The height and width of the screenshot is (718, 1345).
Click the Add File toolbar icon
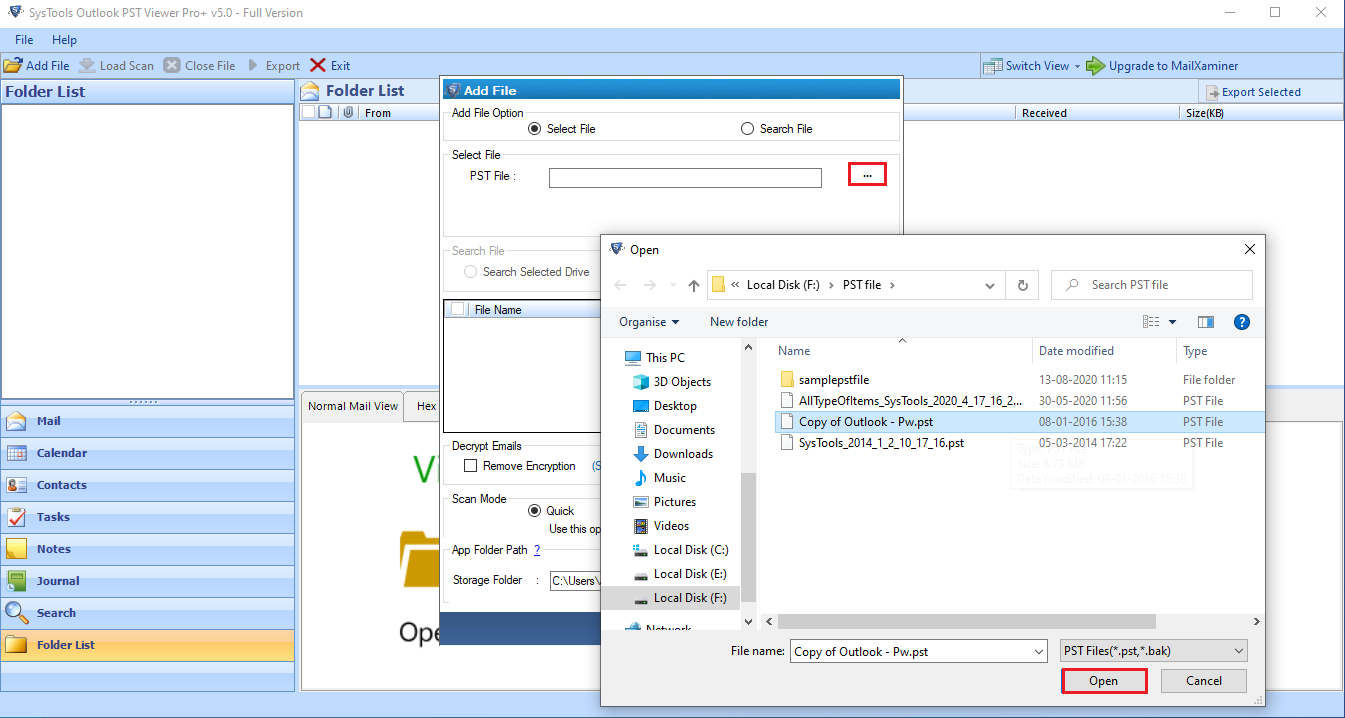[12, 65]
